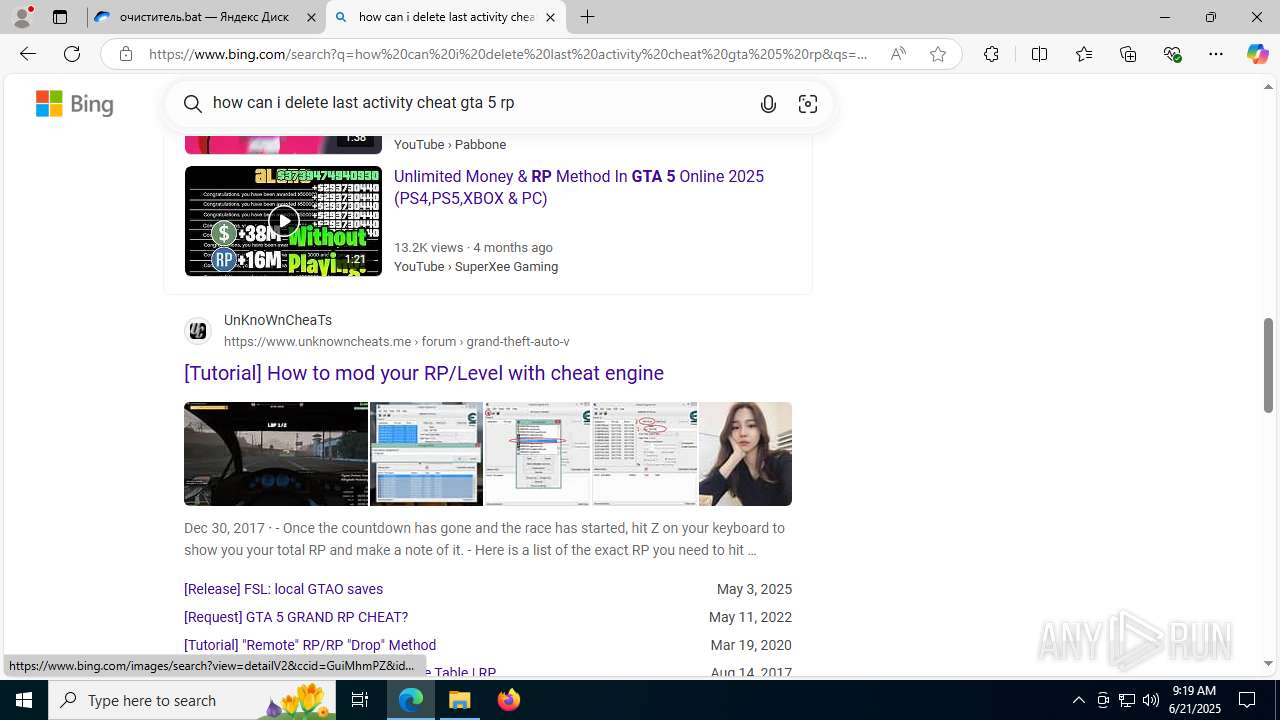Open UnKnoWnCheaTs site name link
1280x720 pixels.
tap(278, 320)
